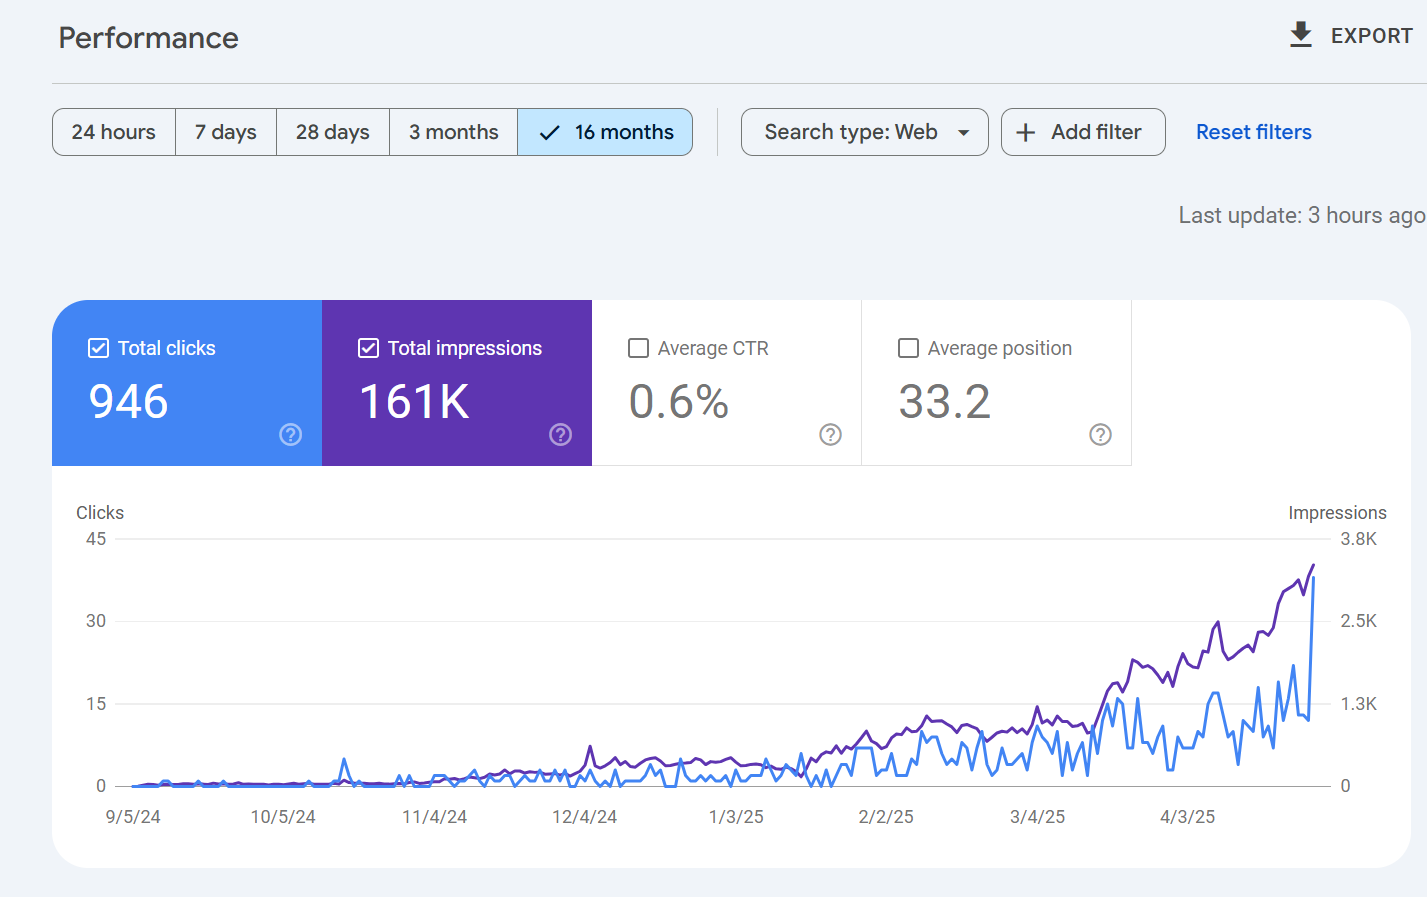Open help icon on Average position card

click(x=1100, y=434)
